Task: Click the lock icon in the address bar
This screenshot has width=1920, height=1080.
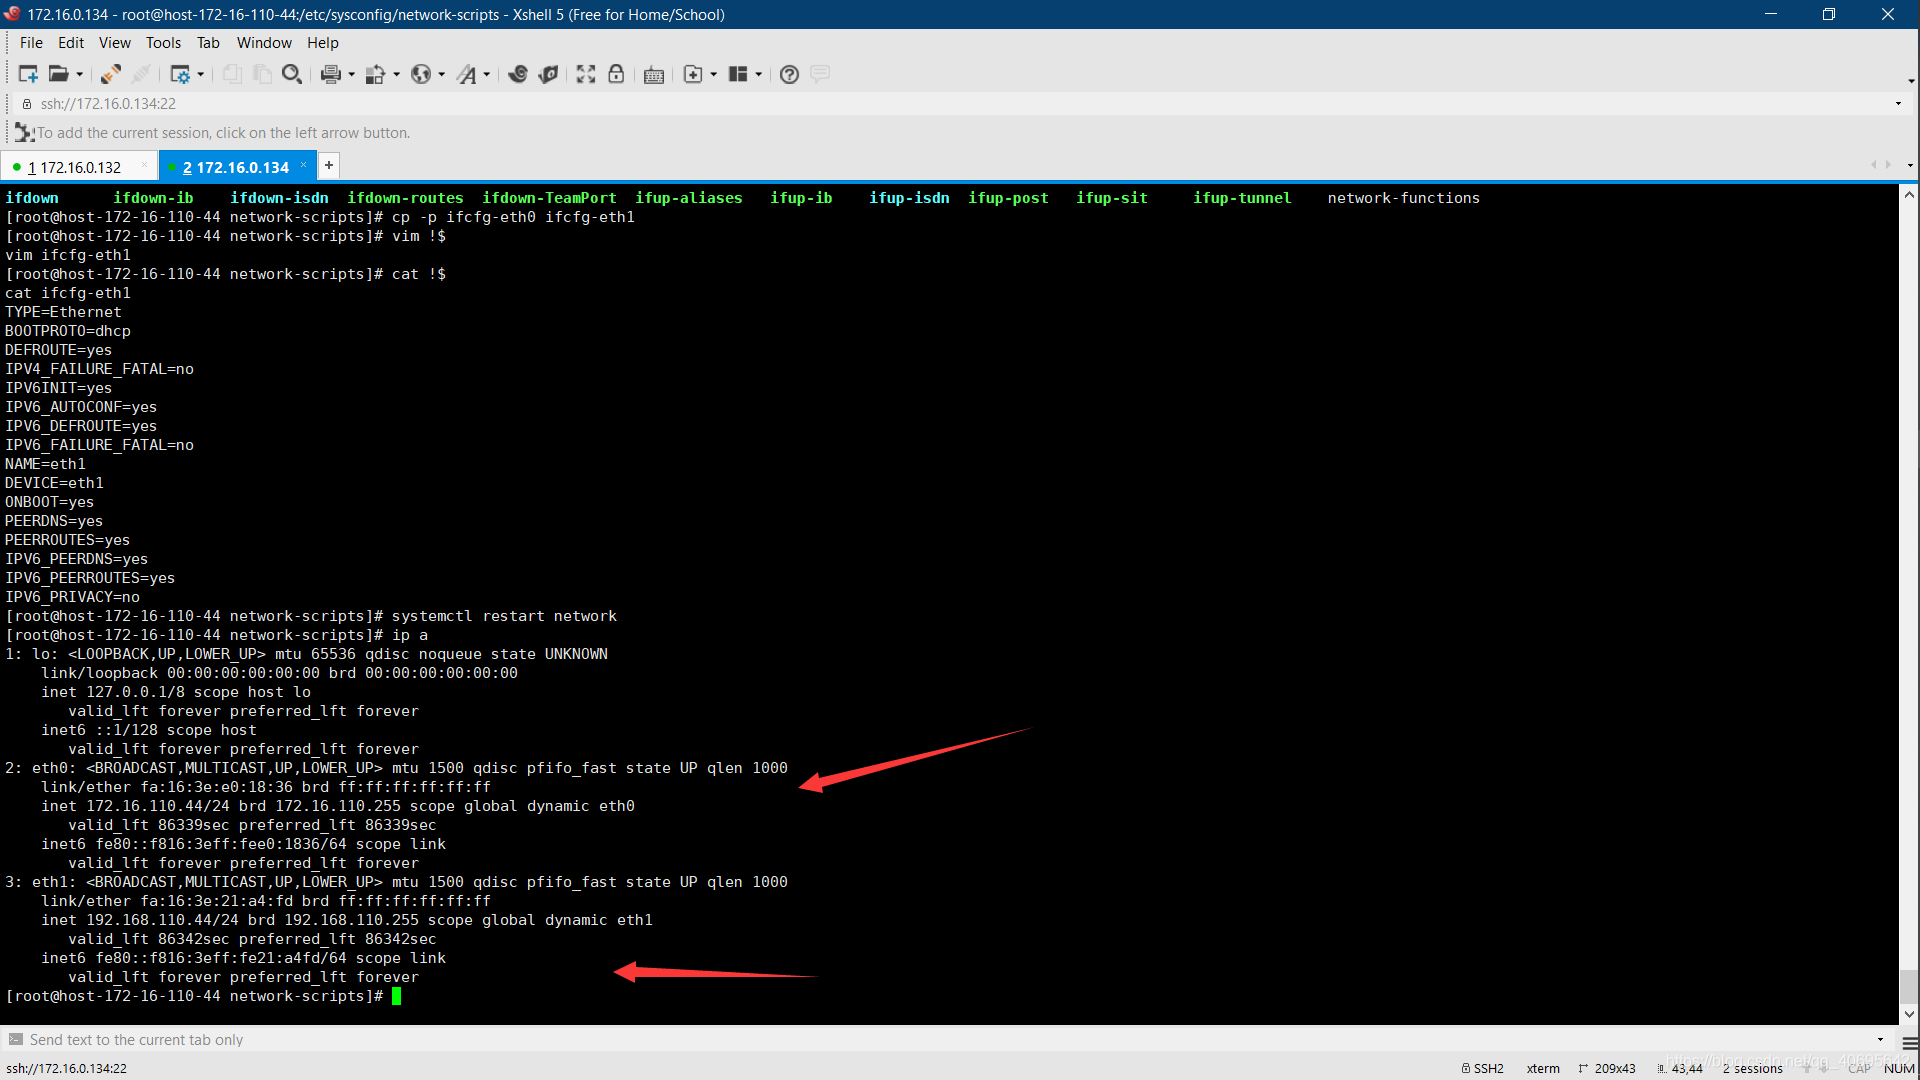Action: [27, 104]
